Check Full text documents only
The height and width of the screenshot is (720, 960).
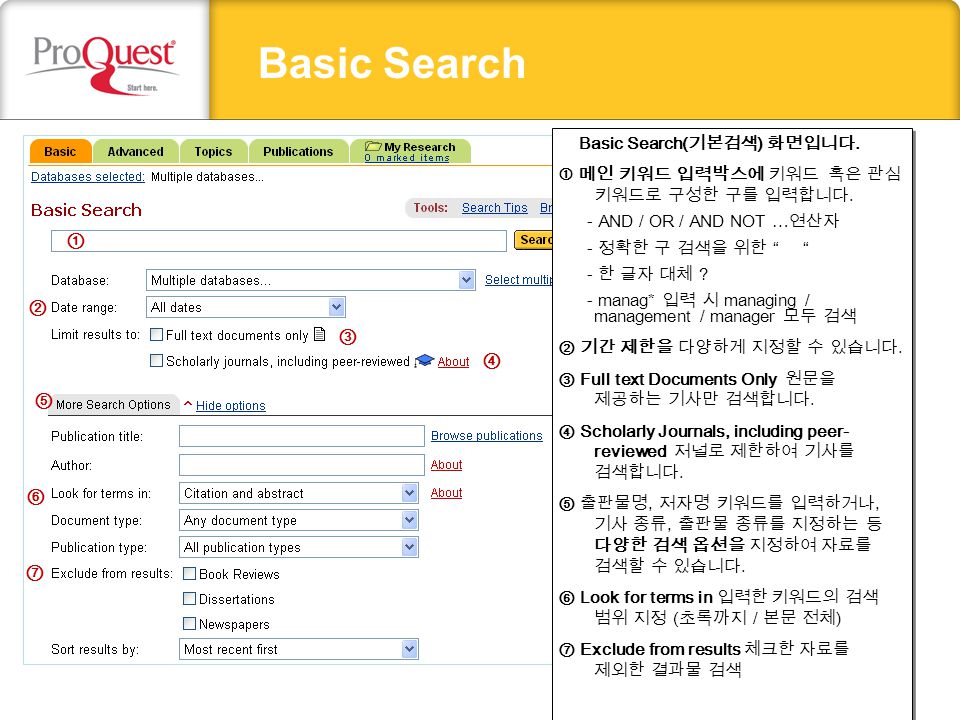click(157, 334)
